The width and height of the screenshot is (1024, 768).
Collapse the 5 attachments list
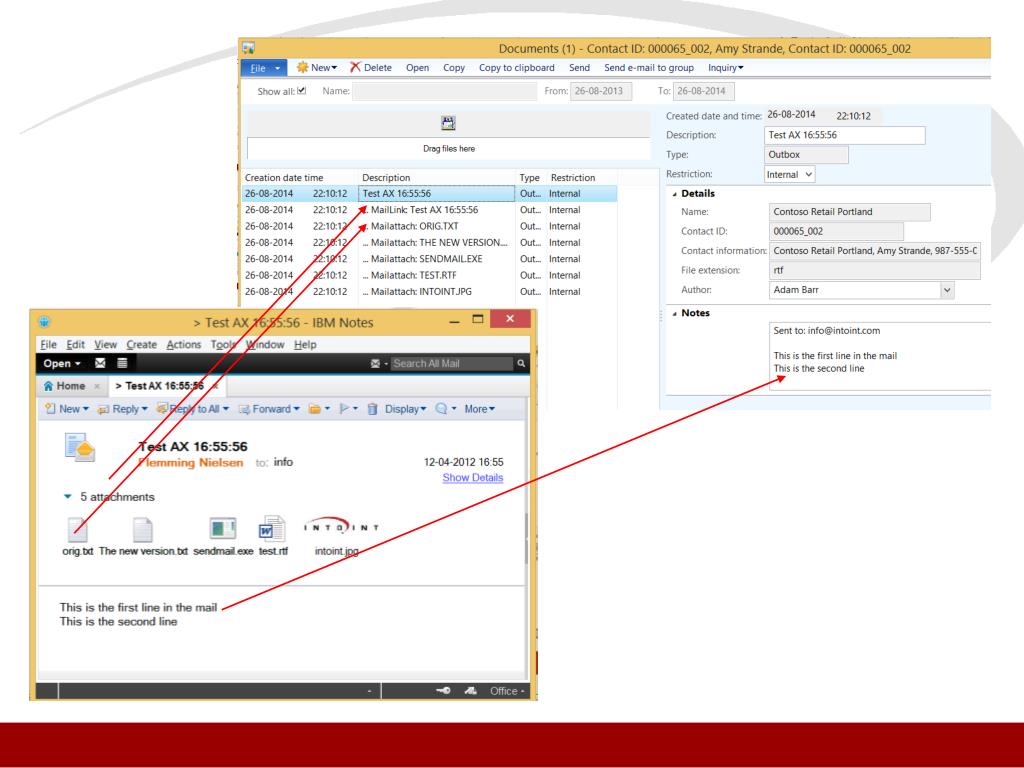coord(67,497)
